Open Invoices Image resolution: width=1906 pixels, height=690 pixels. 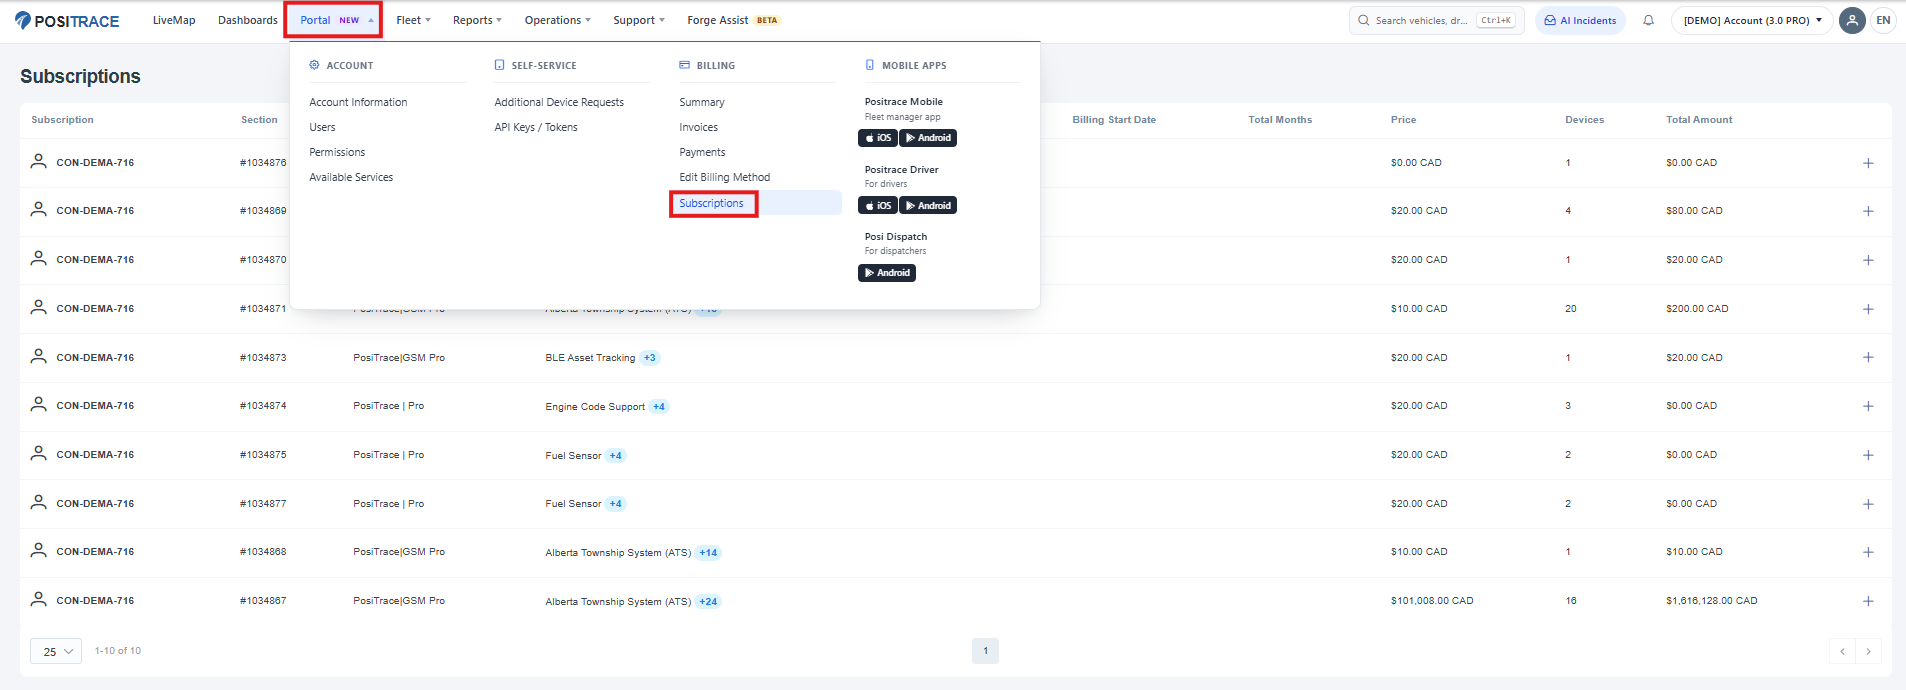[698, 127]
